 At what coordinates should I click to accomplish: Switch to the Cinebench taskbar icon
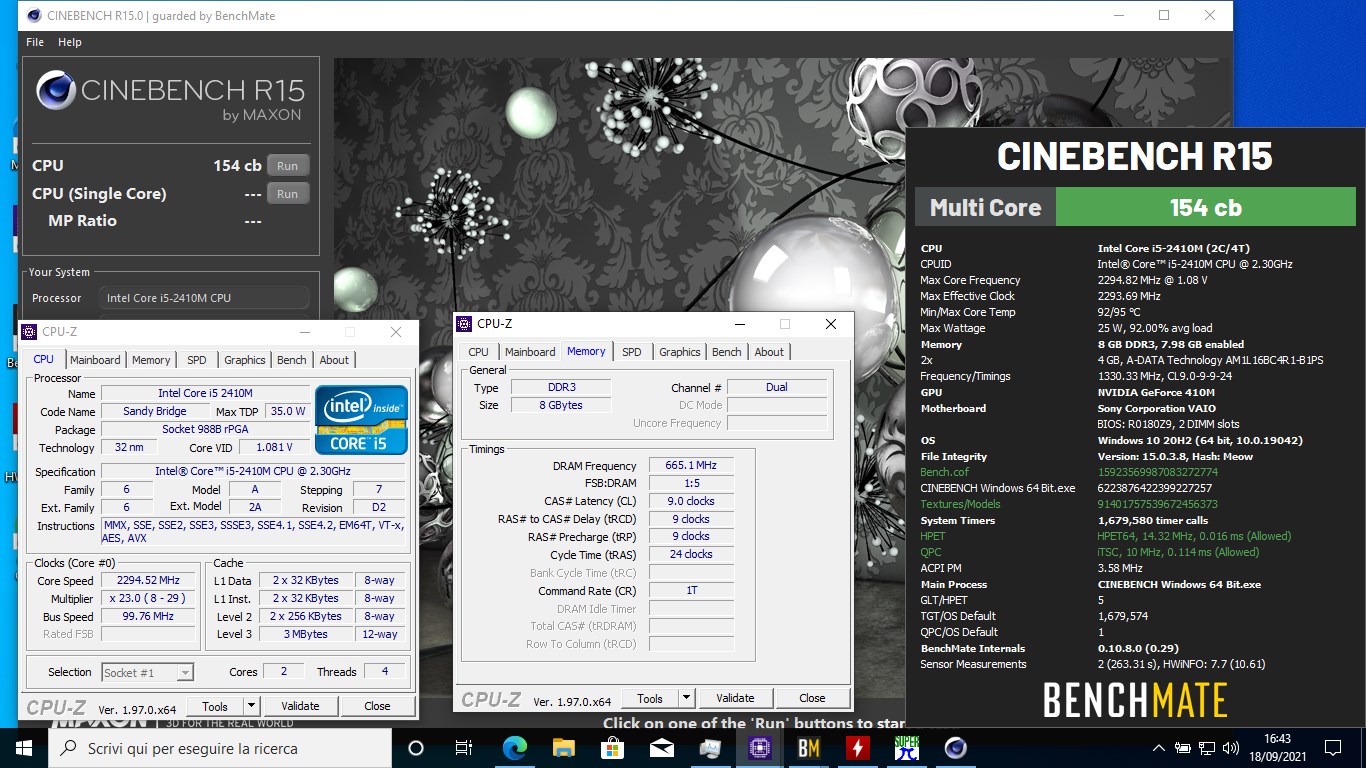point(955,748)
